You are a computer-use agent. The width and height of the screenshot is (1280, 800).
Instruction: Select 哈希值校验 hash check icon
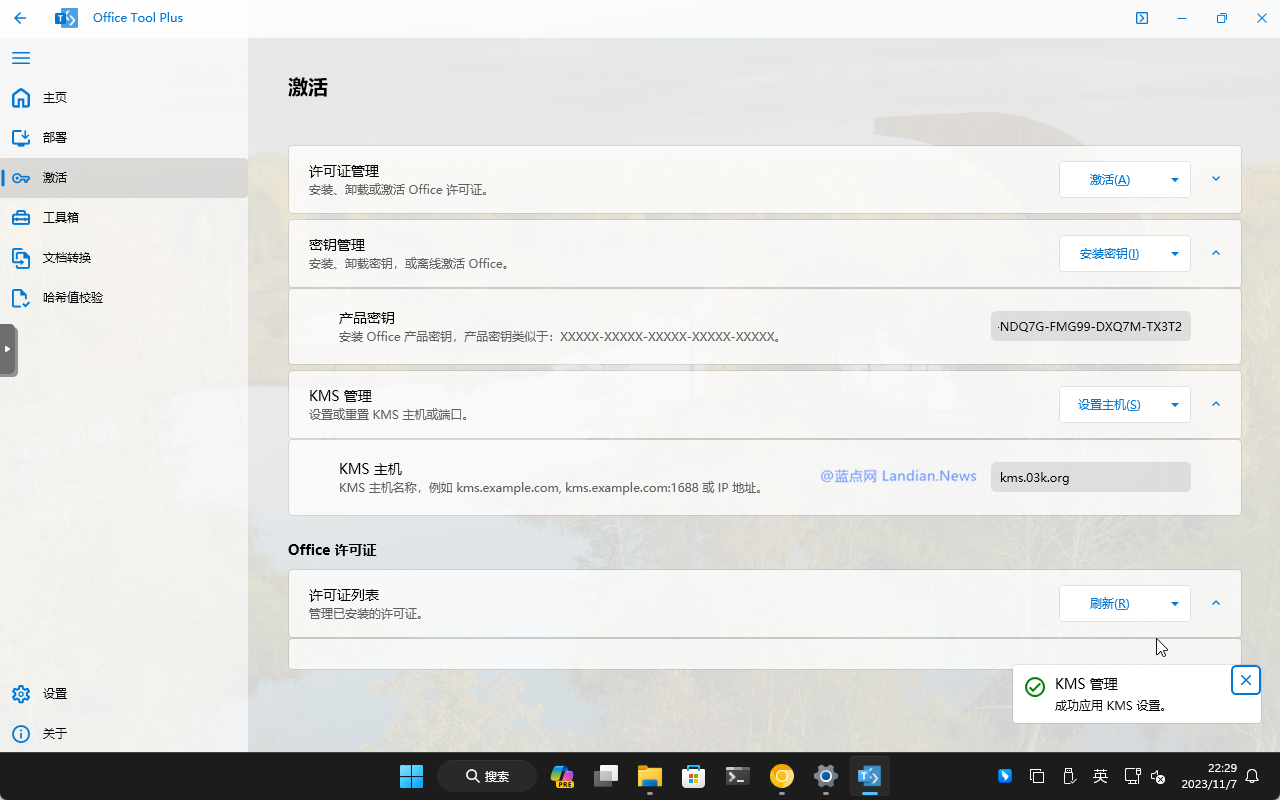[21, 298]
